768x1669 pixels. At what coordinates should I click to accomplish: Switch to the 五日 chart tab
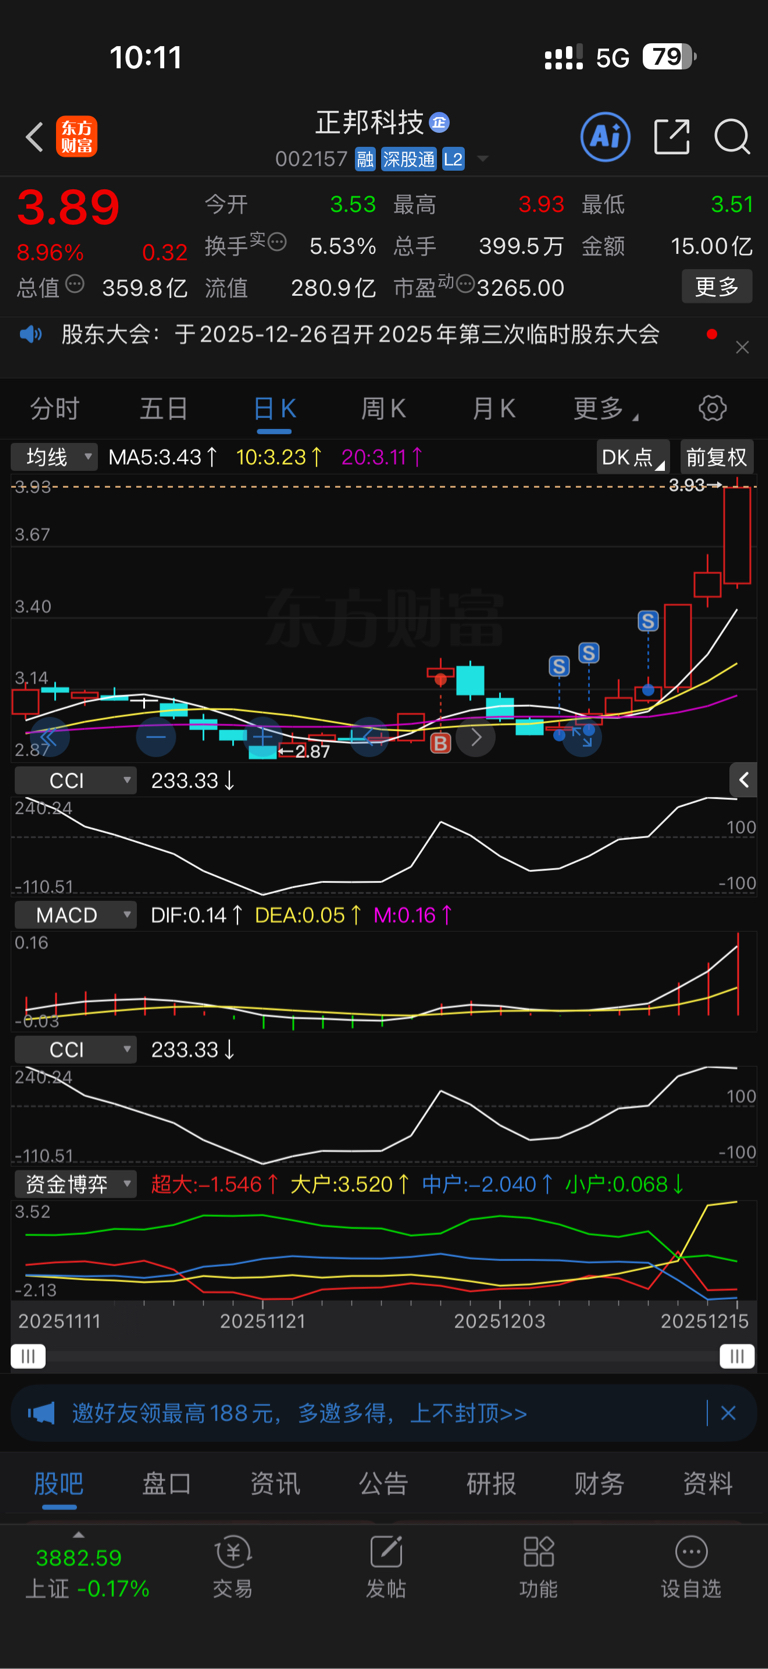[x=164, y=408]
